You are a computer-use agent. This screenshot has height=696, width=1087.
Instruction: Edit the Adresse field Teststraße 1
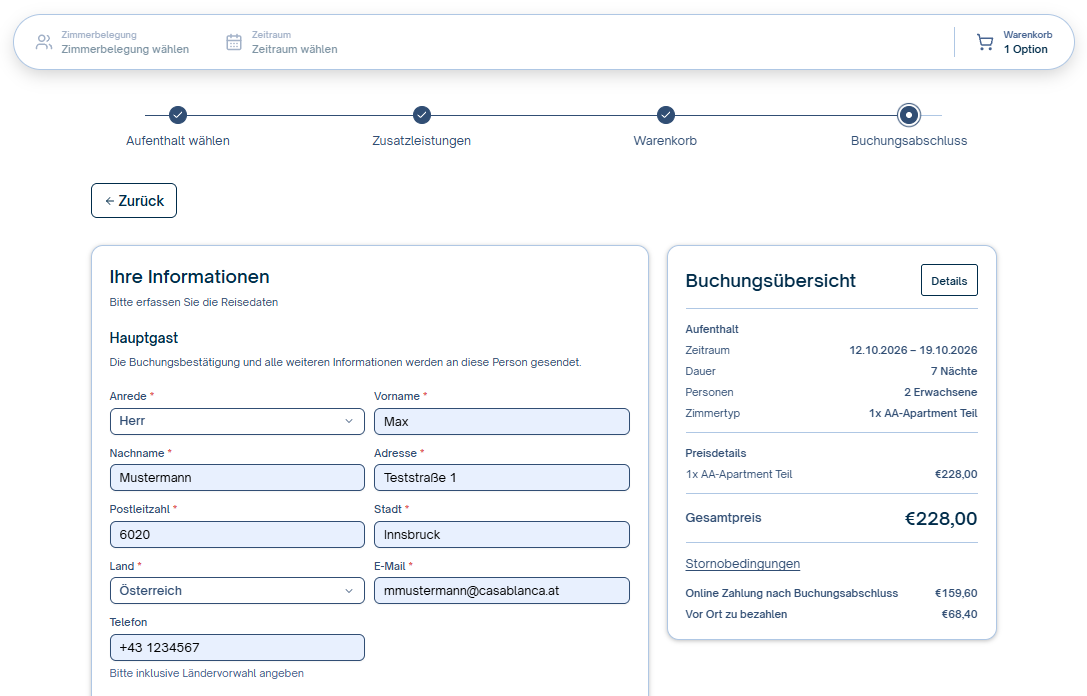coord(502,478)
